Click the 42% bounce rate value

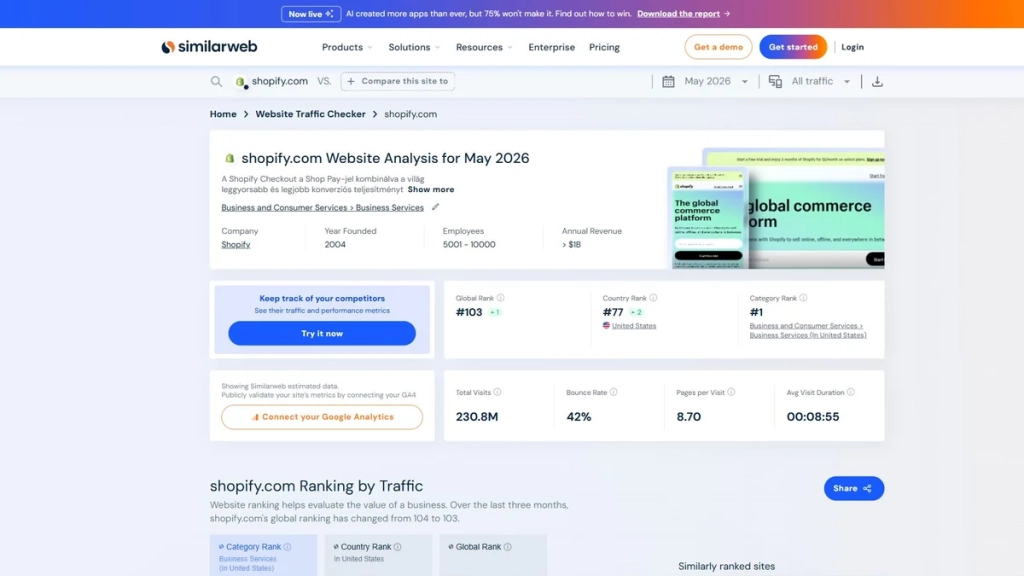point(579,417)
